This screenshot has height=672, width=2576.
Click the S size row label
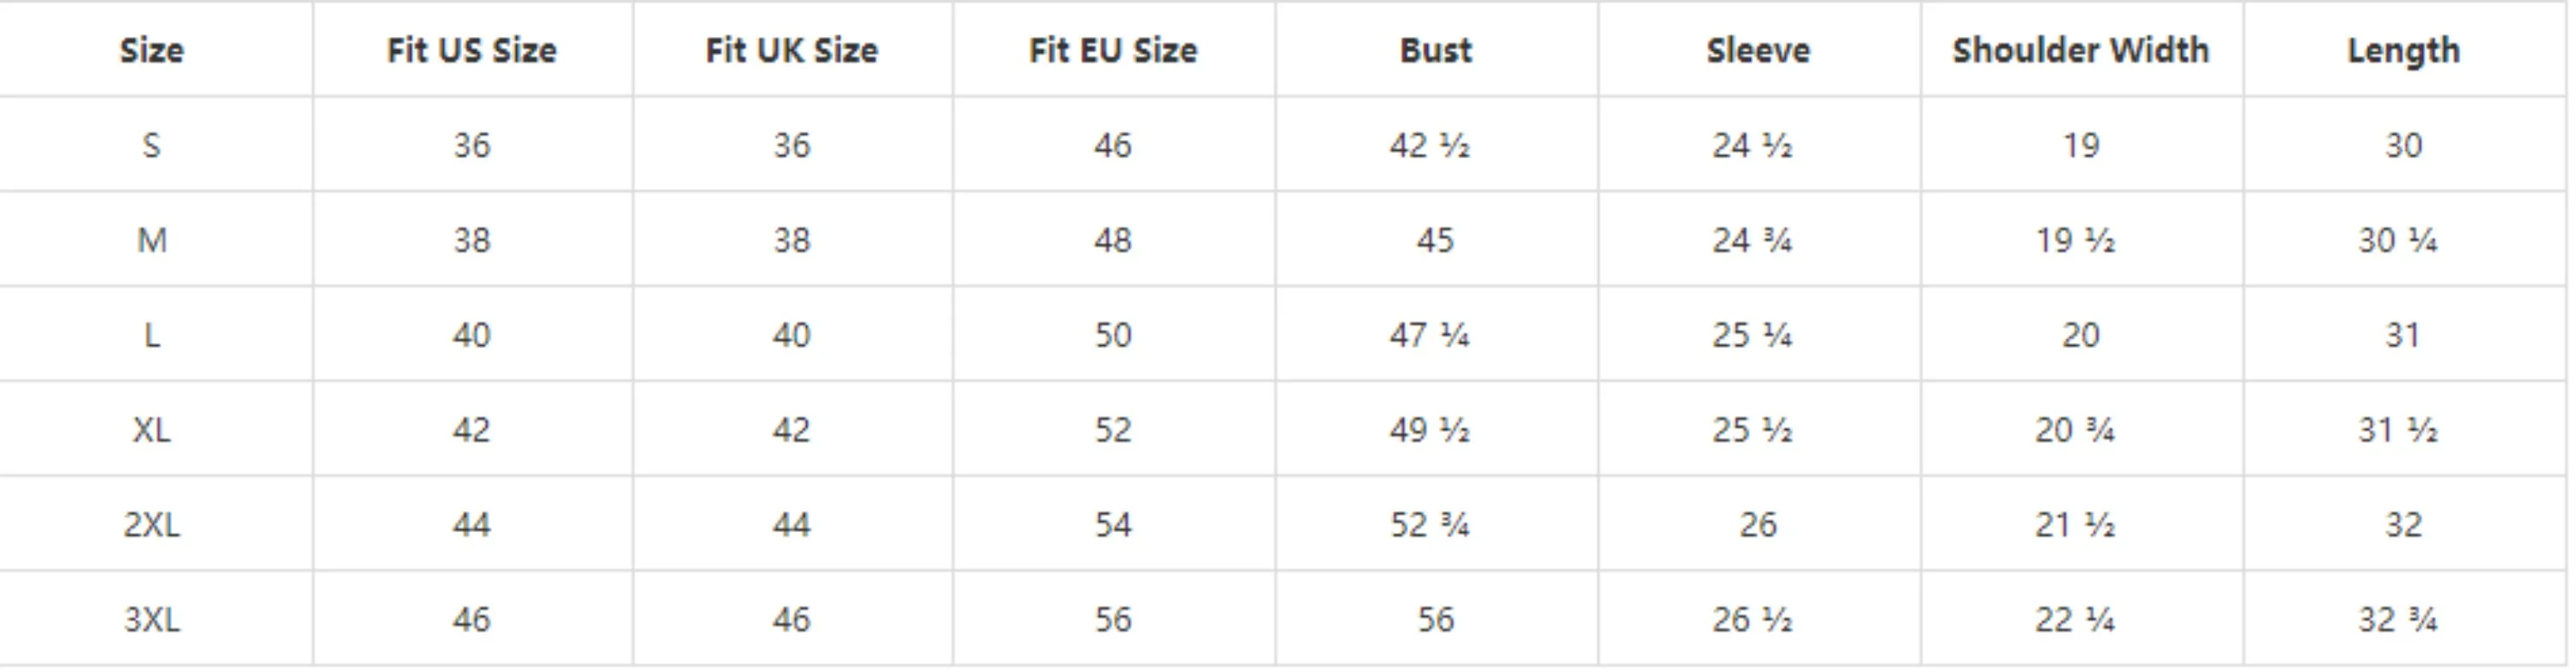click(x=152, y=146)
